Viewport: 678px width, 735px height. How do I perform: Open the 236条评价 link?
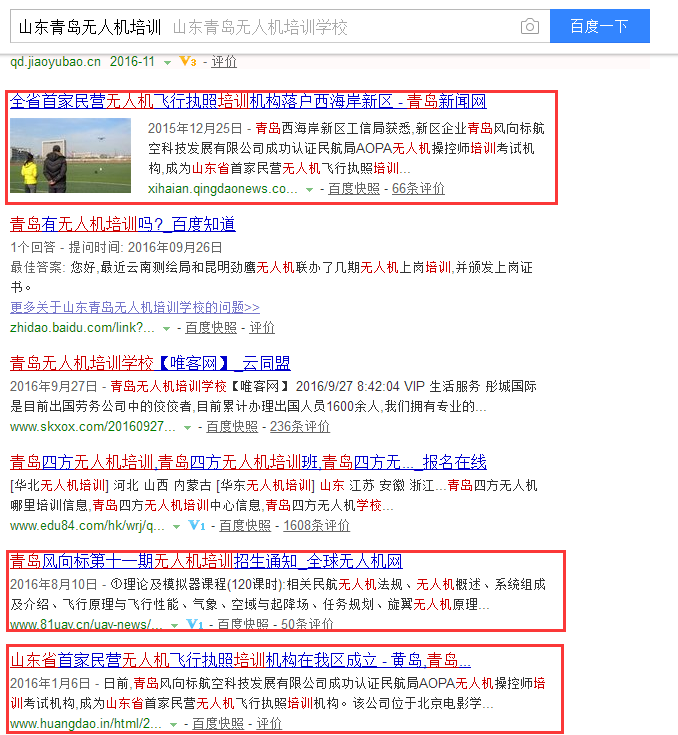tap(300, 427)
